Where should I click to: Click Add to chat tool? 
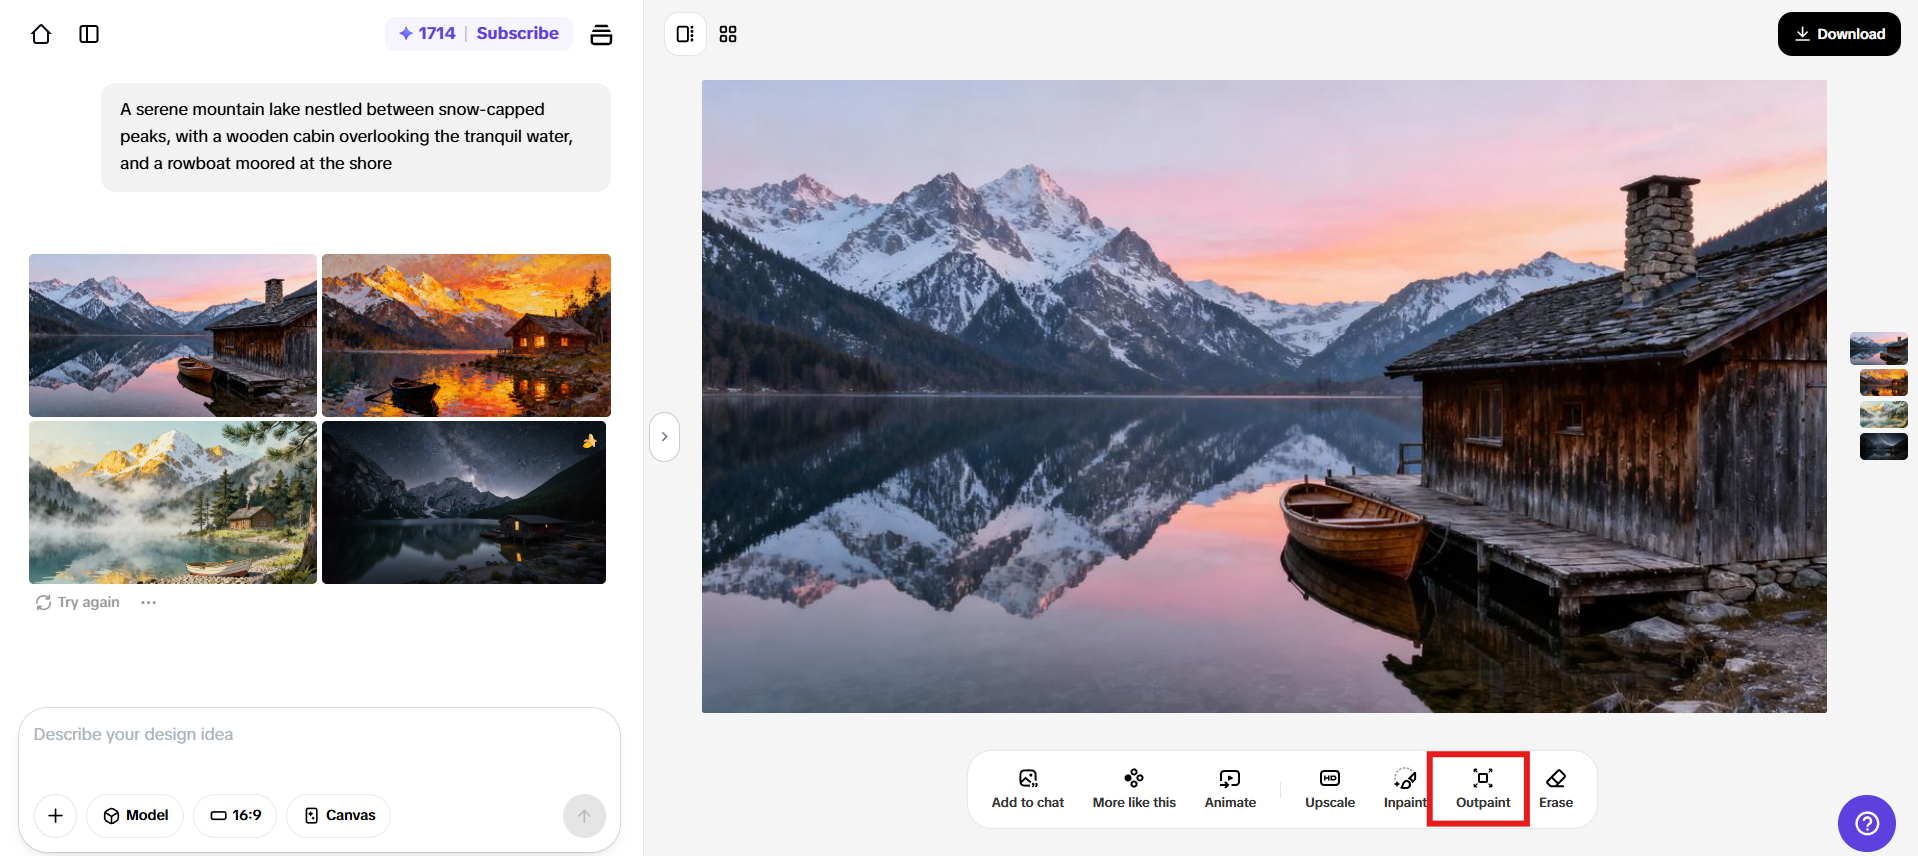tap(1028, 789)
